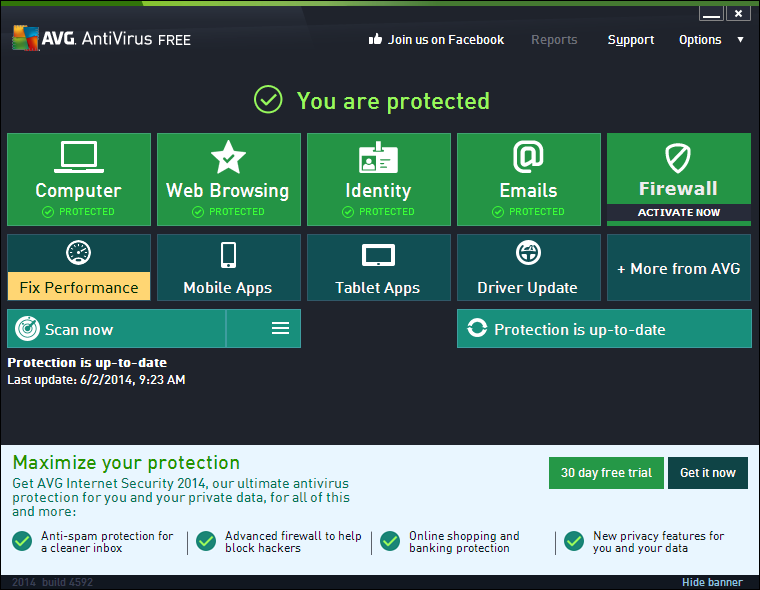Image resolution: width=760 pixels, height=590 pixels.
Task: Click Protection is up-to-date update button
Action: tap(604, 329)
